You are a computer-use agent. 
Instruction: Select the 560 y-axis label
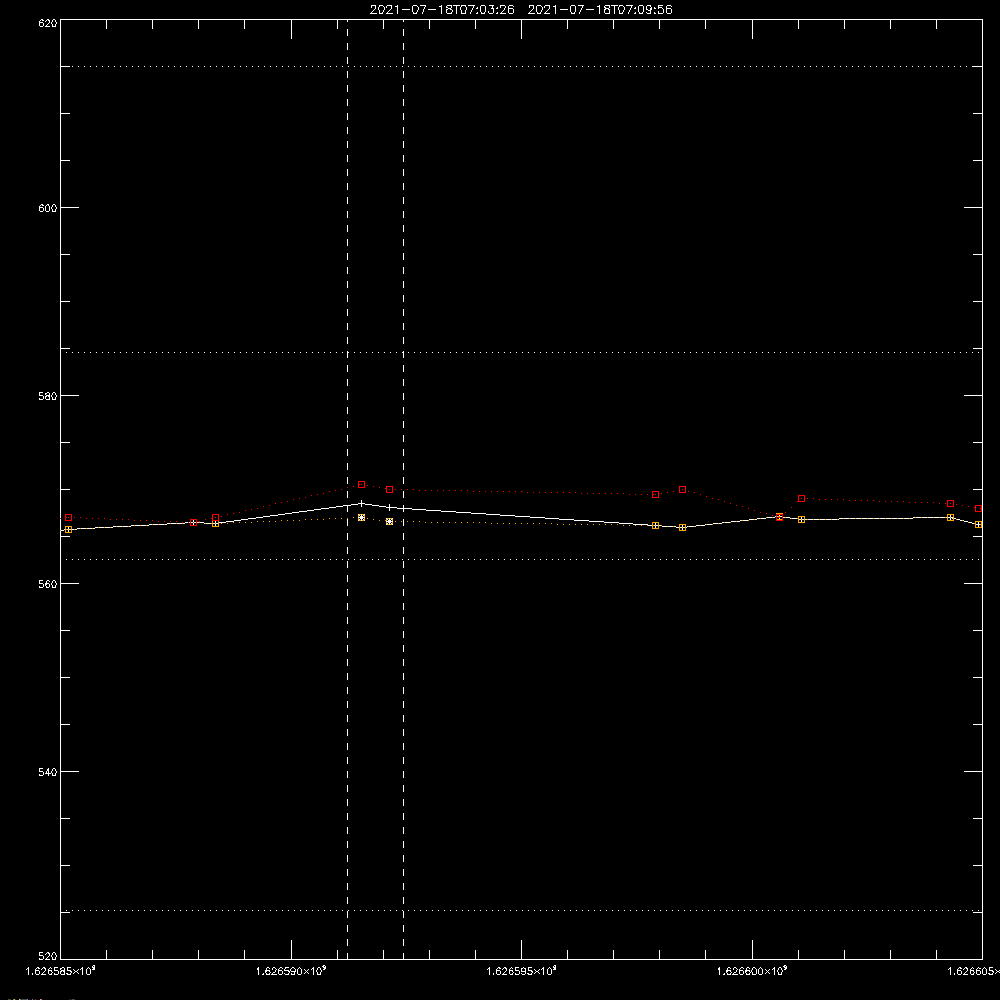[x=48, y=584]
